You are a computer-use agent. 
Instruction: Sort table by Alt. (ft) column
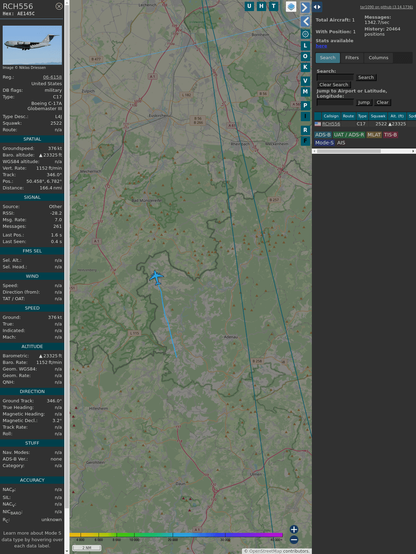[x=397, y=116]
